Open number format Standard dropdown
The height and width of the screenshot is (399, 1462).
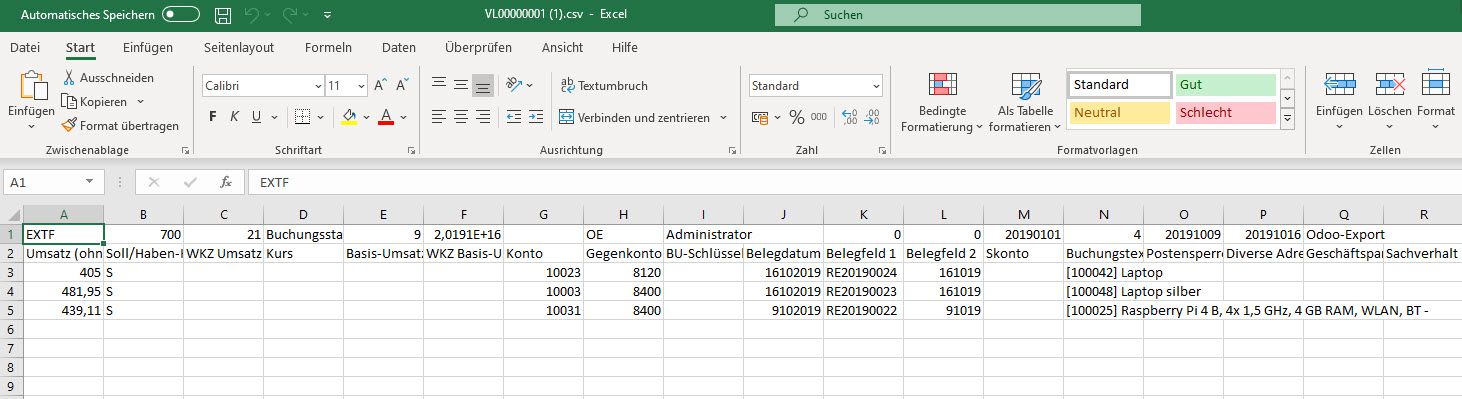(875, 86)
